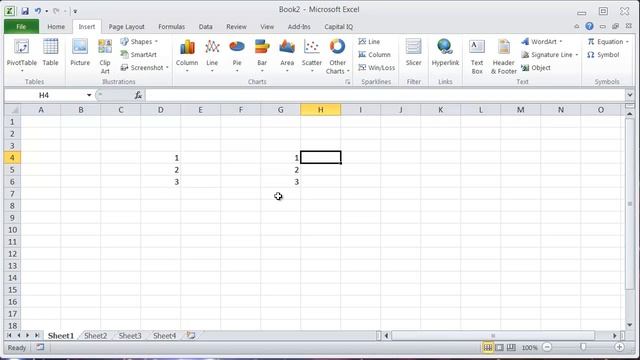Insert a Line chart
The height and width of the screenshot is (360, 640).
click(212, 56)
